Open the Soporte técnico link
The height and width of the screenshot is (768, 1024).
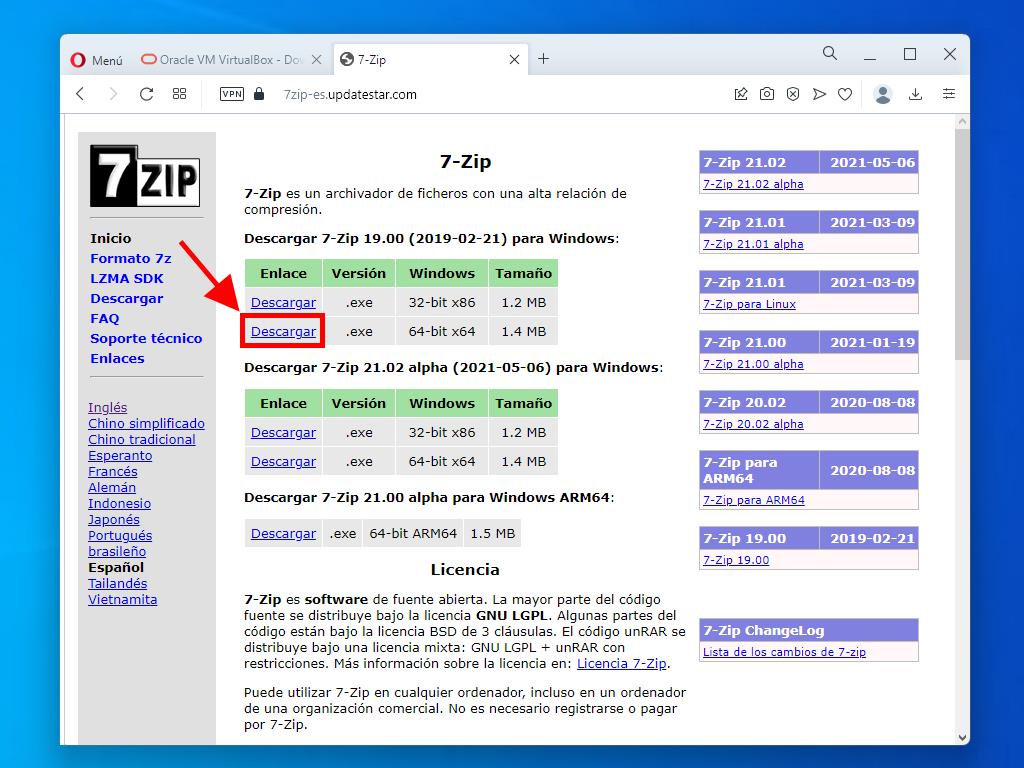pyautogui.click(x=146, y=338)
